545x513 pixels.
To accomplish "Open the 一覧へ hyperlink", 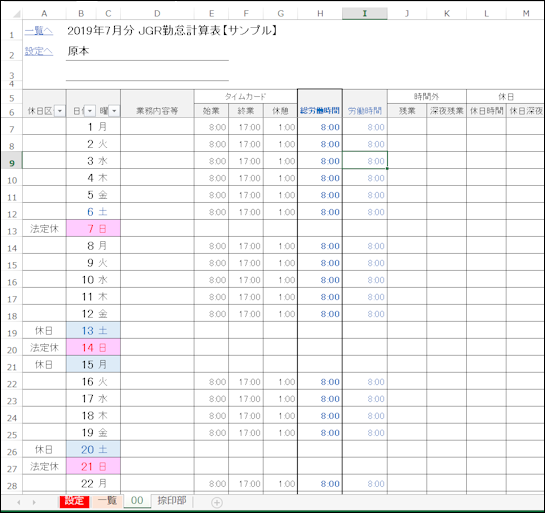I will (x=39, y=31).
